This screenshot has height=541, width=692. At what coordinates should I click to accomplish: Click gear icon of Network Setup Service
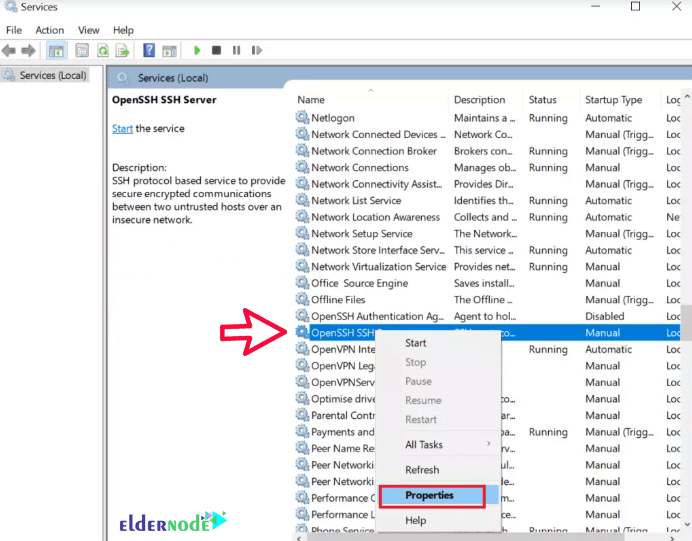(x=302, y=233)
